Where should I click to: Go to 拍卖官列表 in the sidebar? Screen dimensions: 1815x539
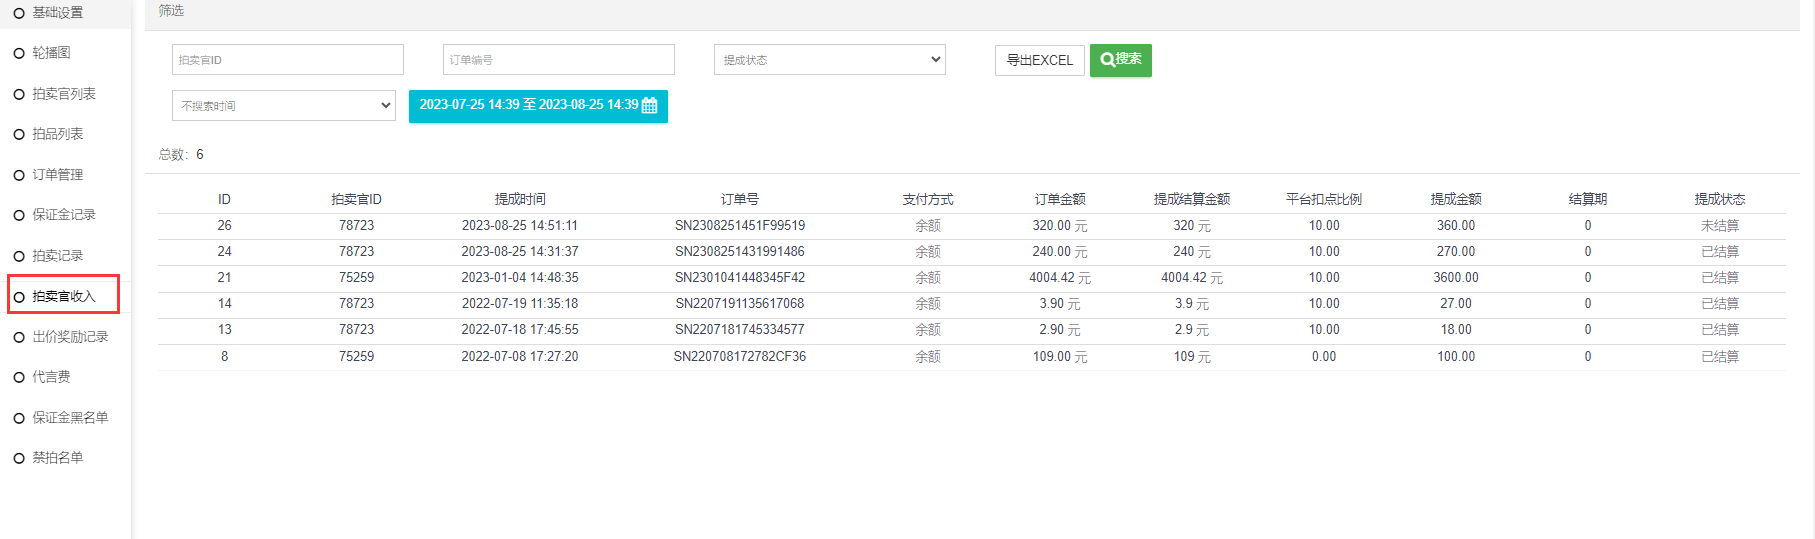click(63, 94)
